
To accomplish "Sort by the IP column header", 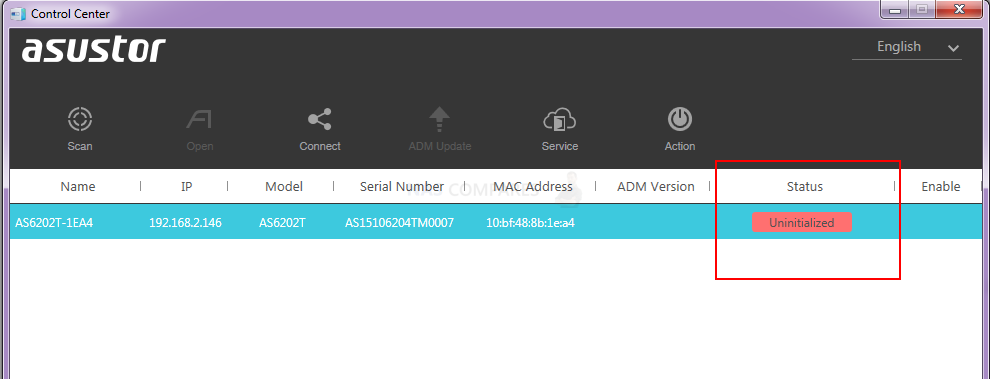I will (186, 186).
